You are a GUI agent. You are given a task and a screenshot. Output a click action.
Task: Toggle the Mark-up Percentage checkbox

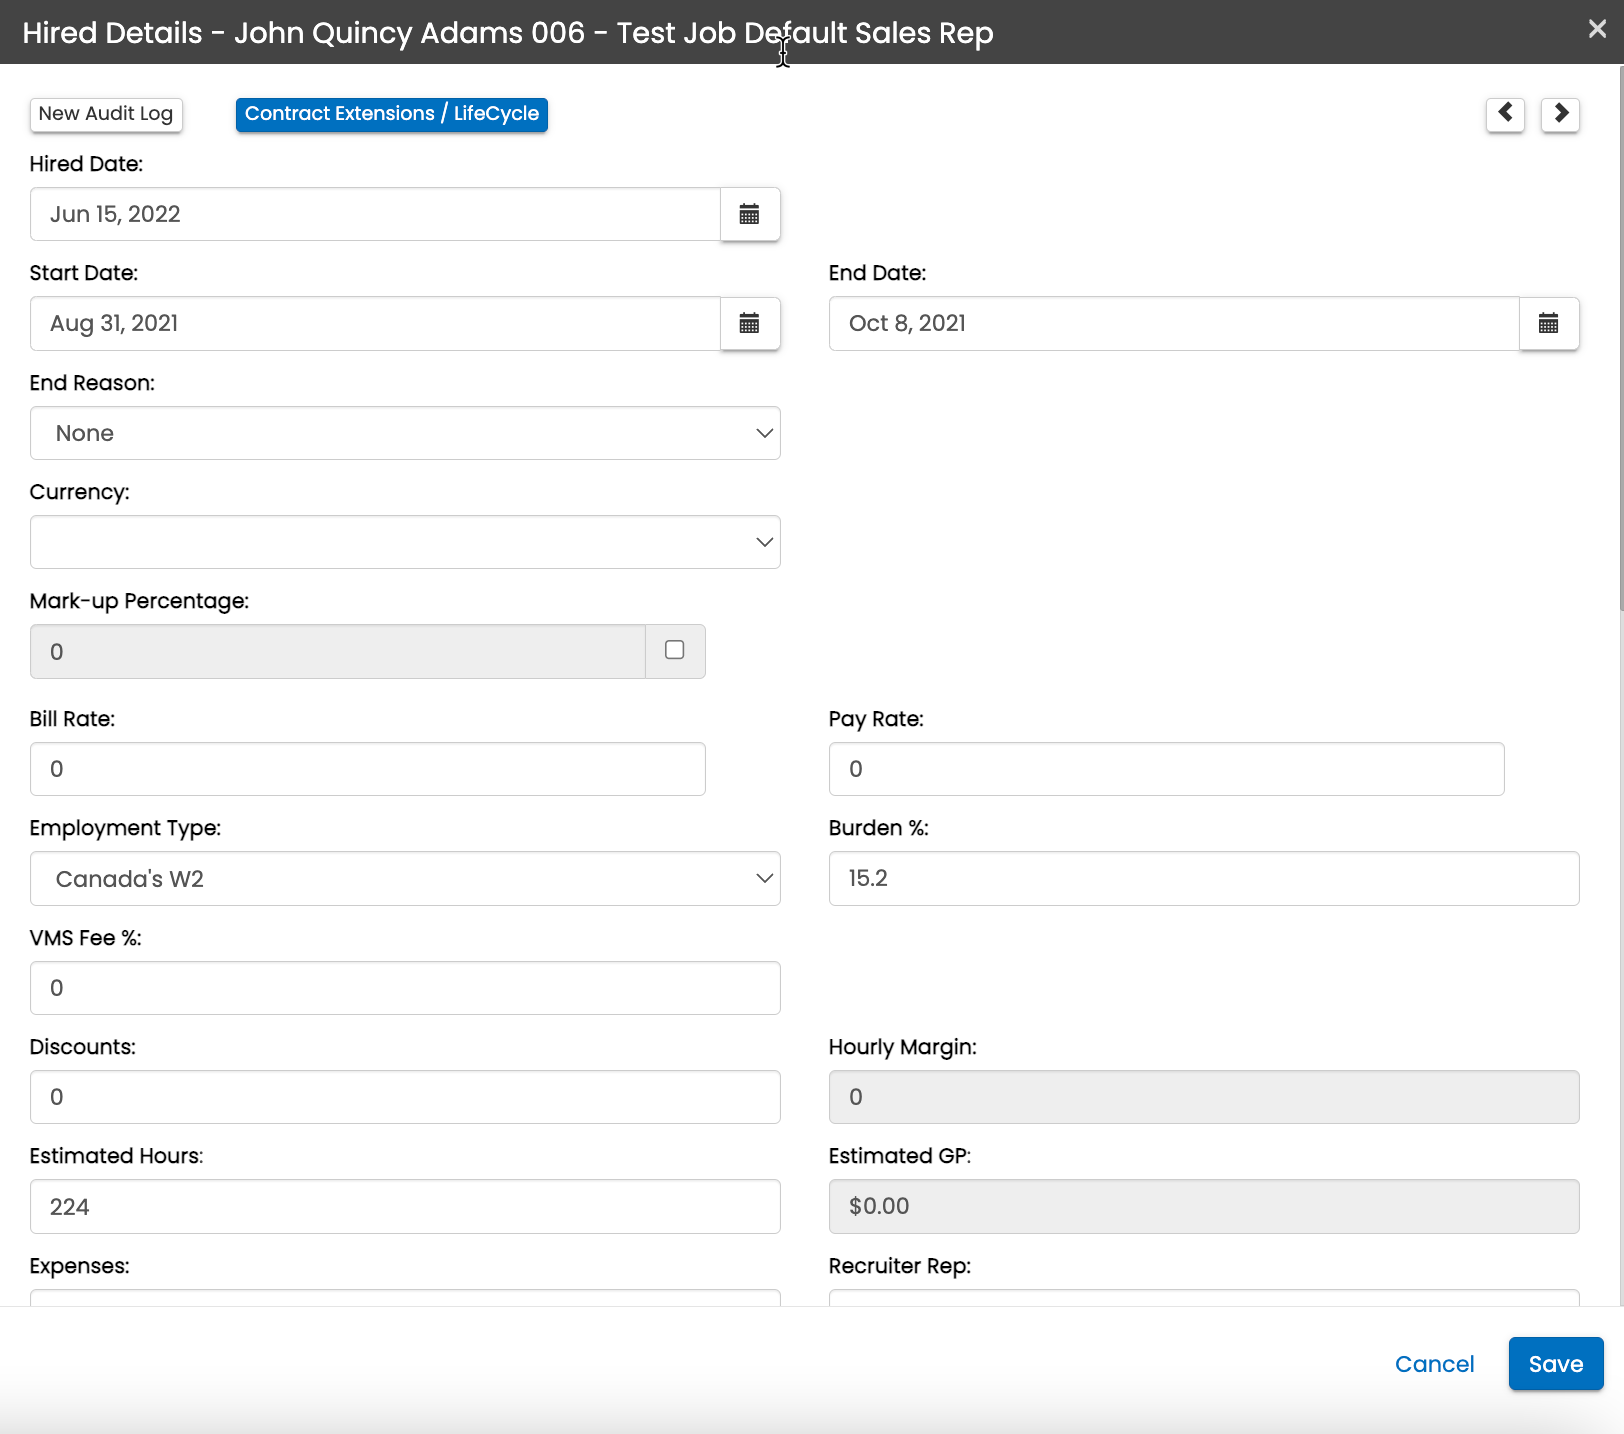tap(675, 650)
